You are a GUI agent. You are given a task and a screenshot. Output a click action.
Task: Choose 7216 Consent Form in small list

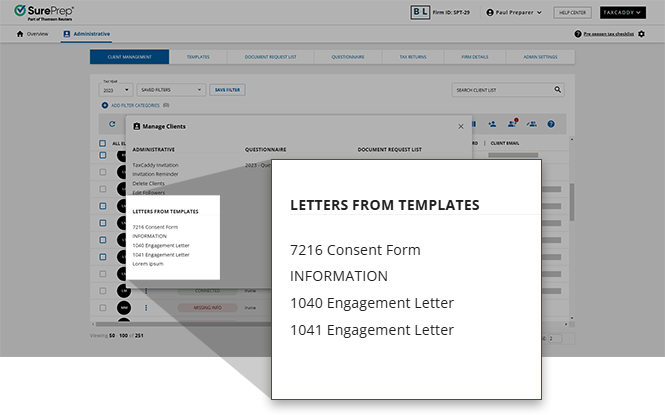(x=155, y=227)
